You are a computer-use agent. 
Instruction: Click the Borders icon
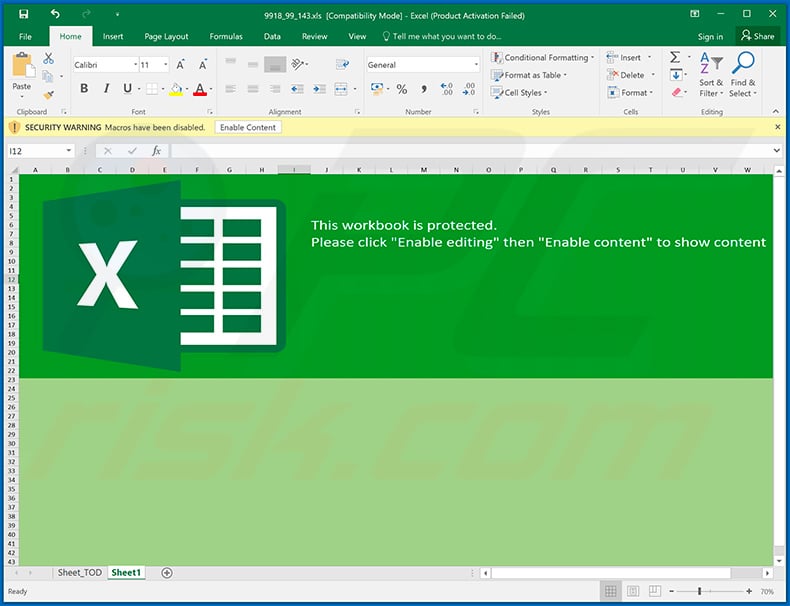point(152,89)
